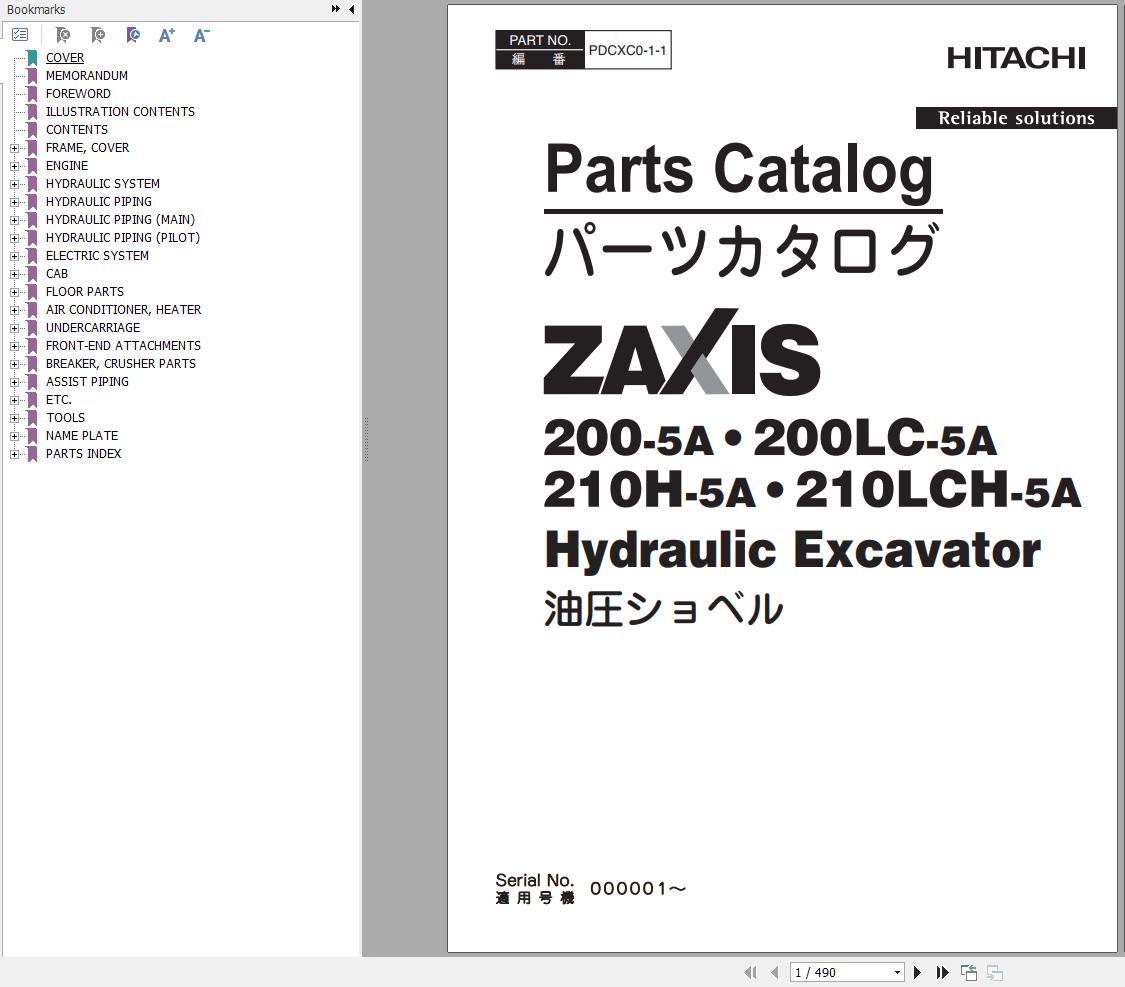Click the Hydraulic Excavator heading text
The height and width of the screenshot is (987, 1125).
coord(793,550)
